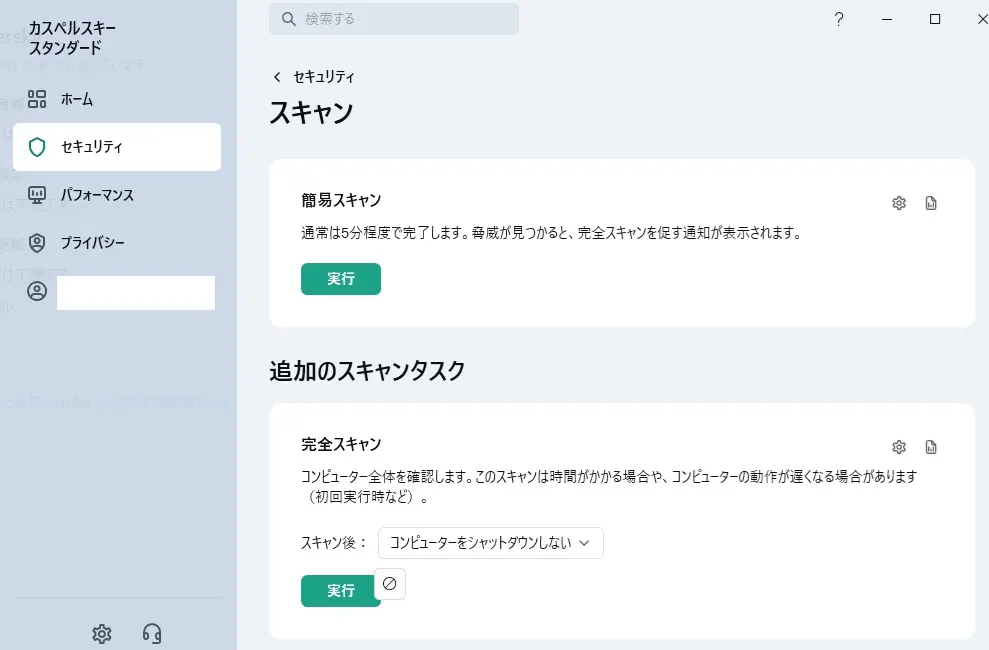
Task: Click the セキュリティ breadcrumb link
Action: pos(324,77)
